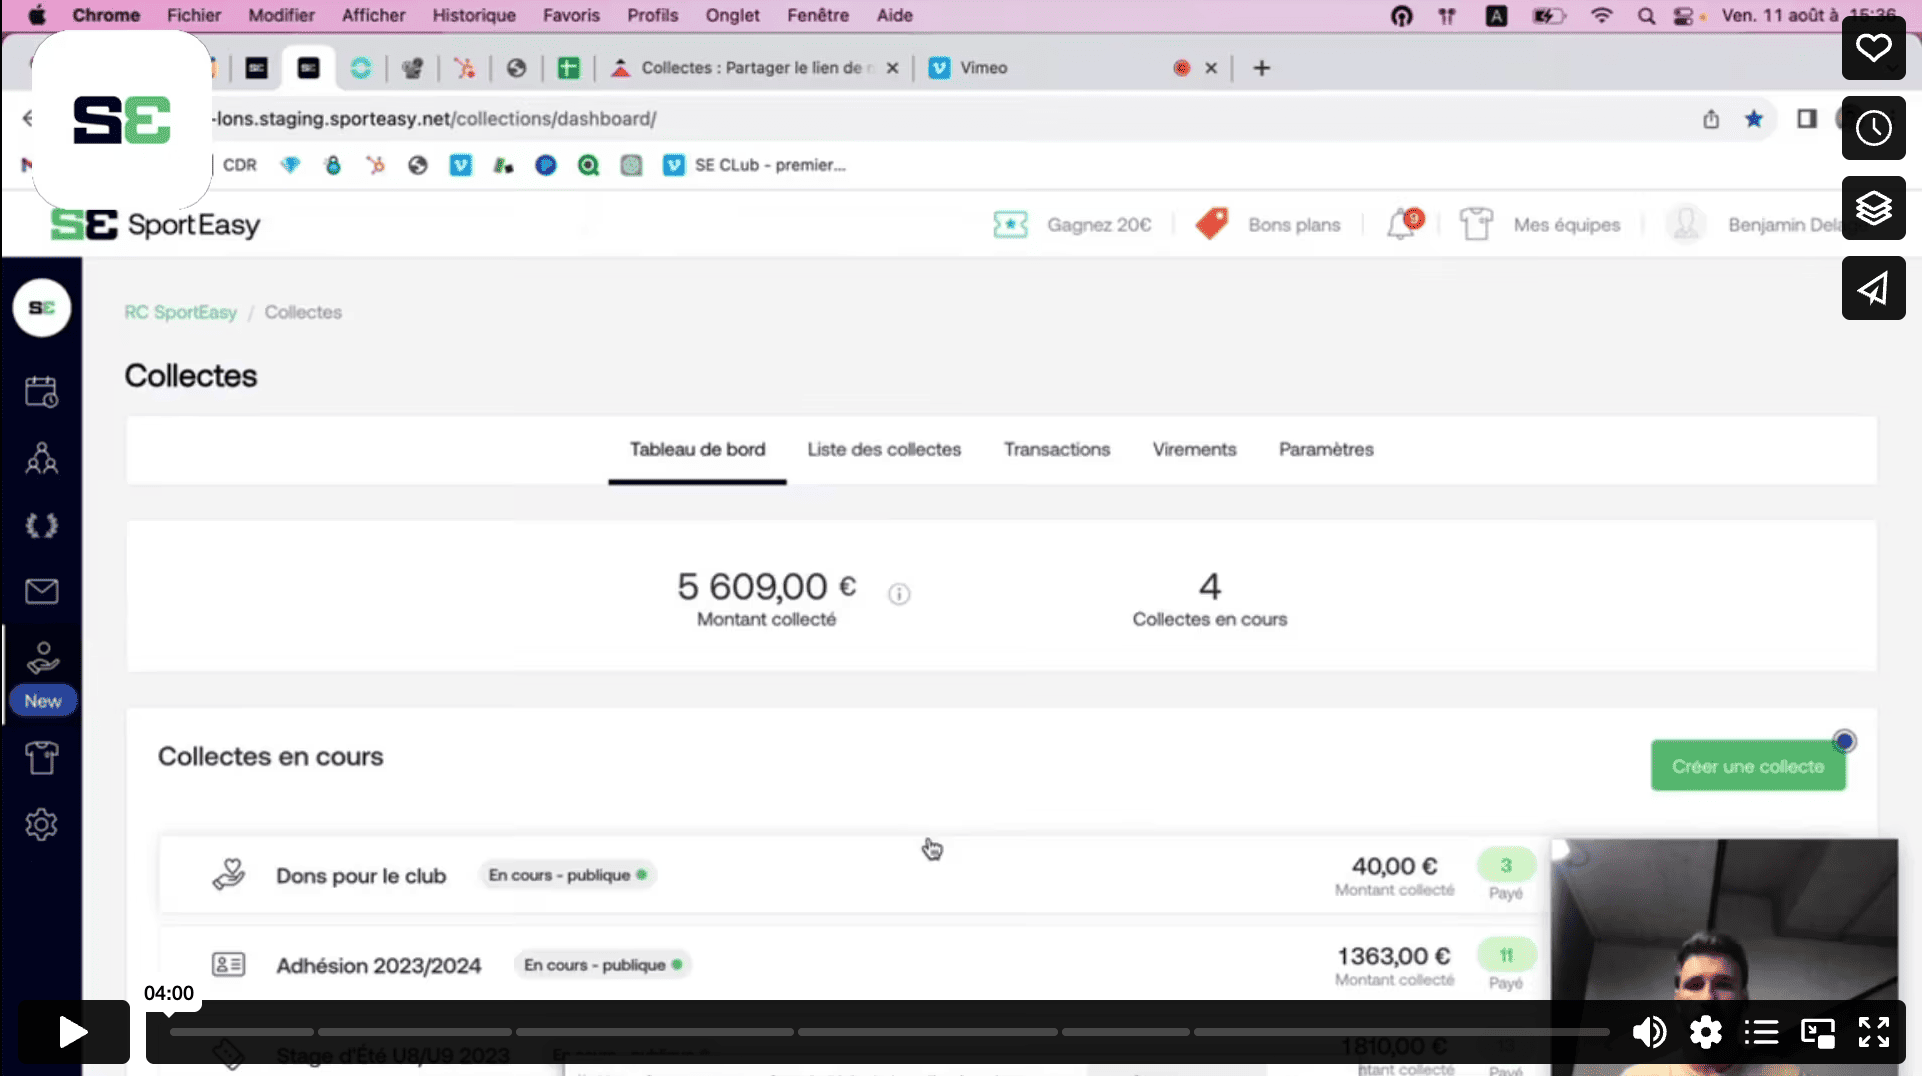Open the collections layers icon
The image size is (1922, 1076).
(x=1873, y=208)
